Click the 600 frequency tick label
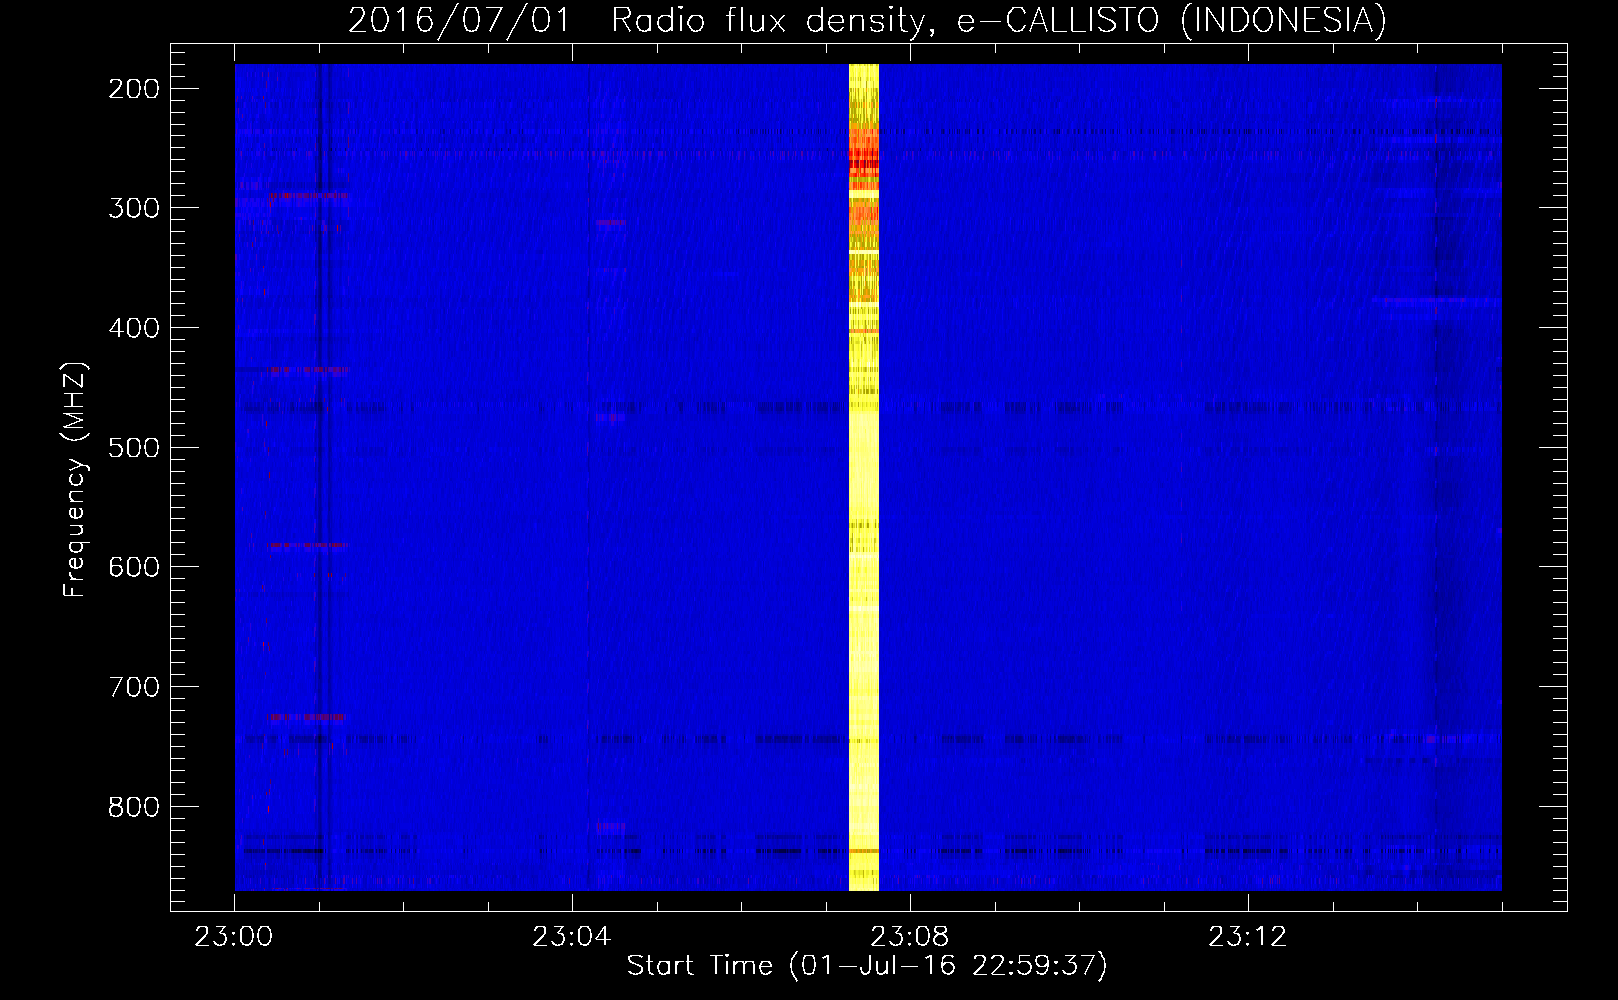Viewport: 1618px width, 1000px height. (x=134, y=567)
